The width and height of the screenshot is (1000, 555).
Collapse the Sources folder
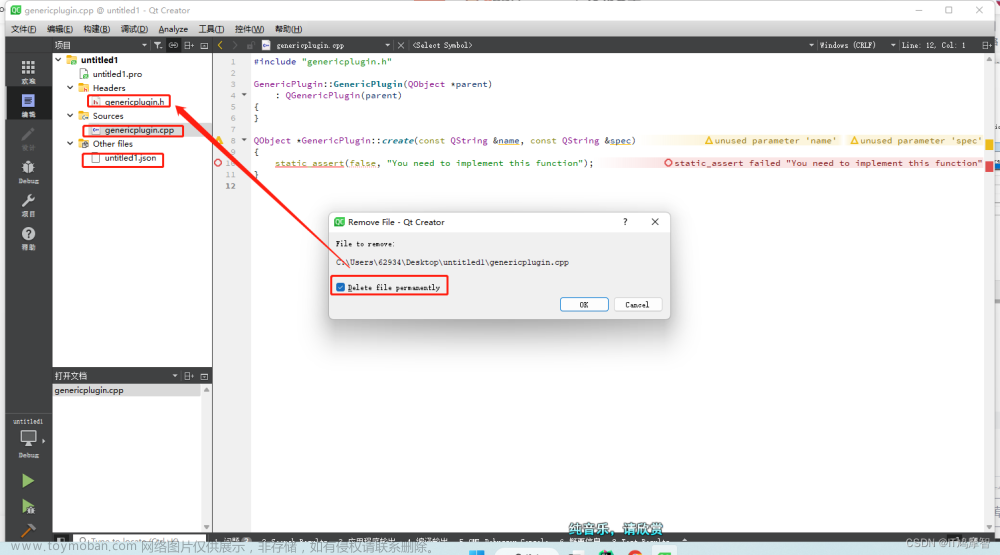point(70,116)
